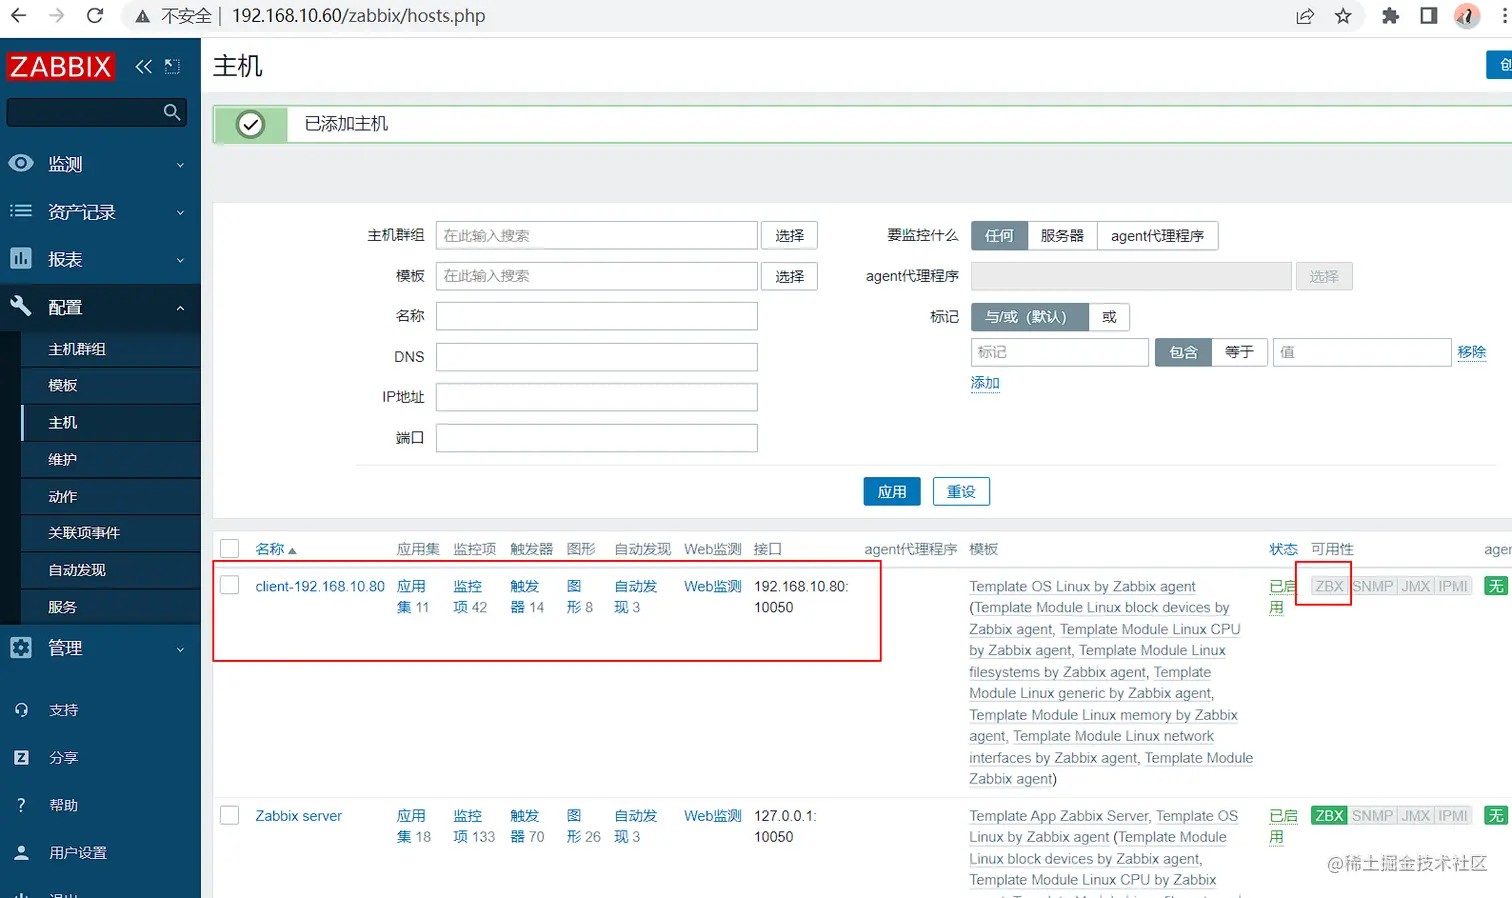Viewport: 1512px width, 898px height.
Task: Toggle sidebar auto-hide icon
Action: (172, 67)
